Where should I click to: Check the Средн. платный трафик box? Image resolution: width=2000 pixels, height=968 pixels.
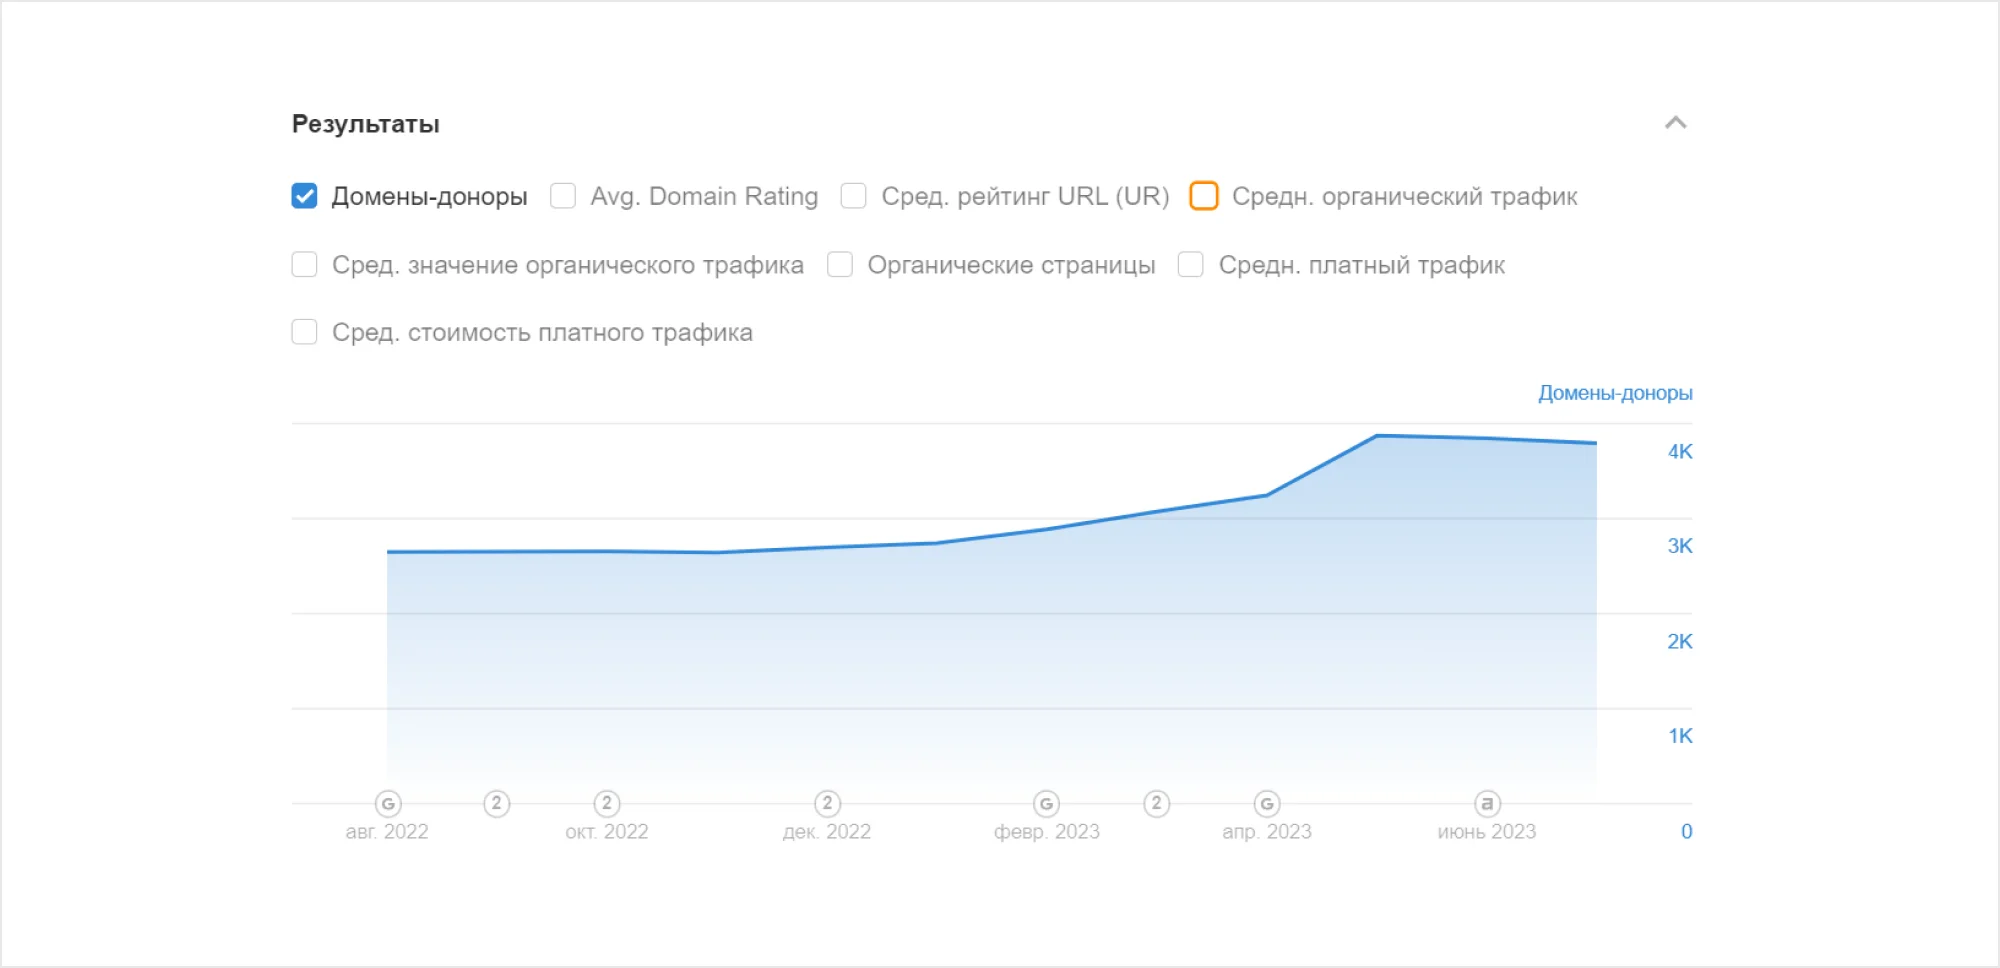[x=1191, y=265]
